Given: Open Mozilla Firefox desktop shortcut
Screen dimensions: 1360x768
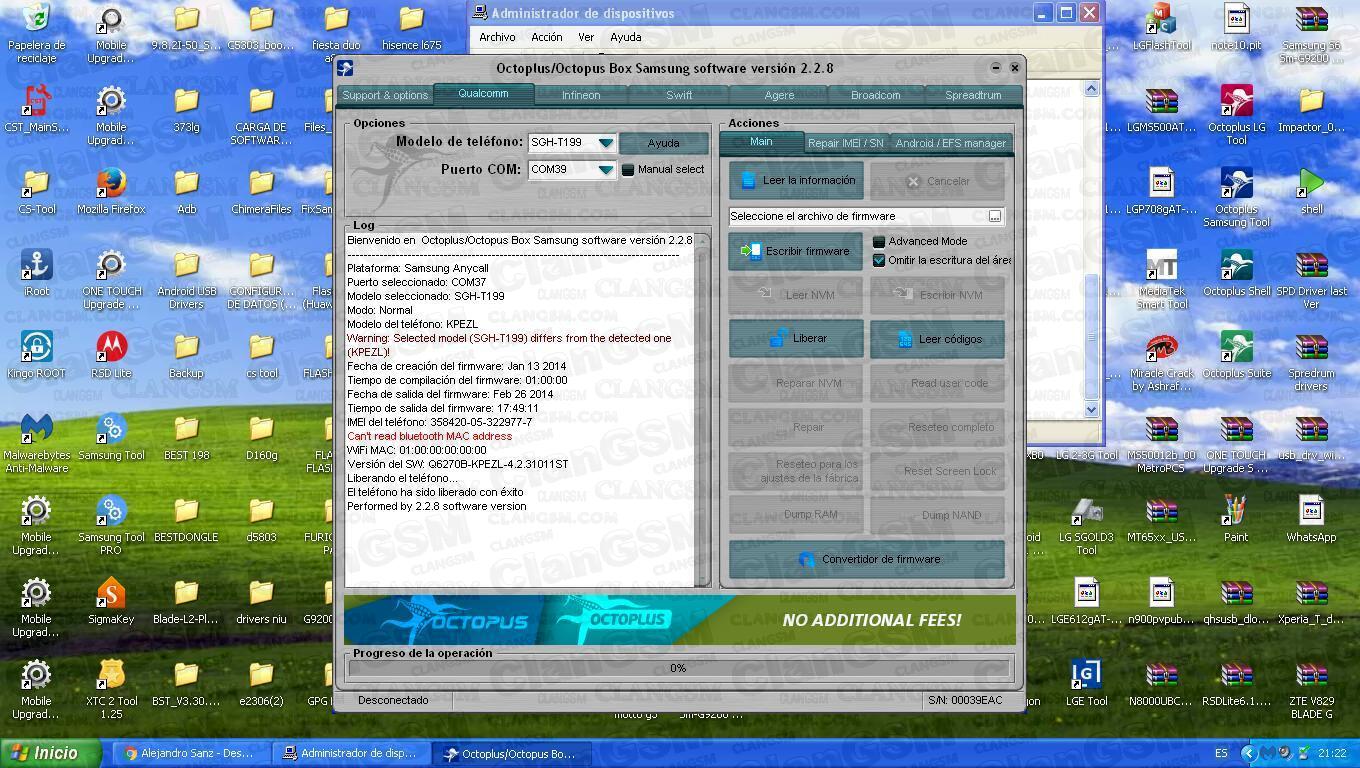Looking at the screenshot, I should [111, 191].
